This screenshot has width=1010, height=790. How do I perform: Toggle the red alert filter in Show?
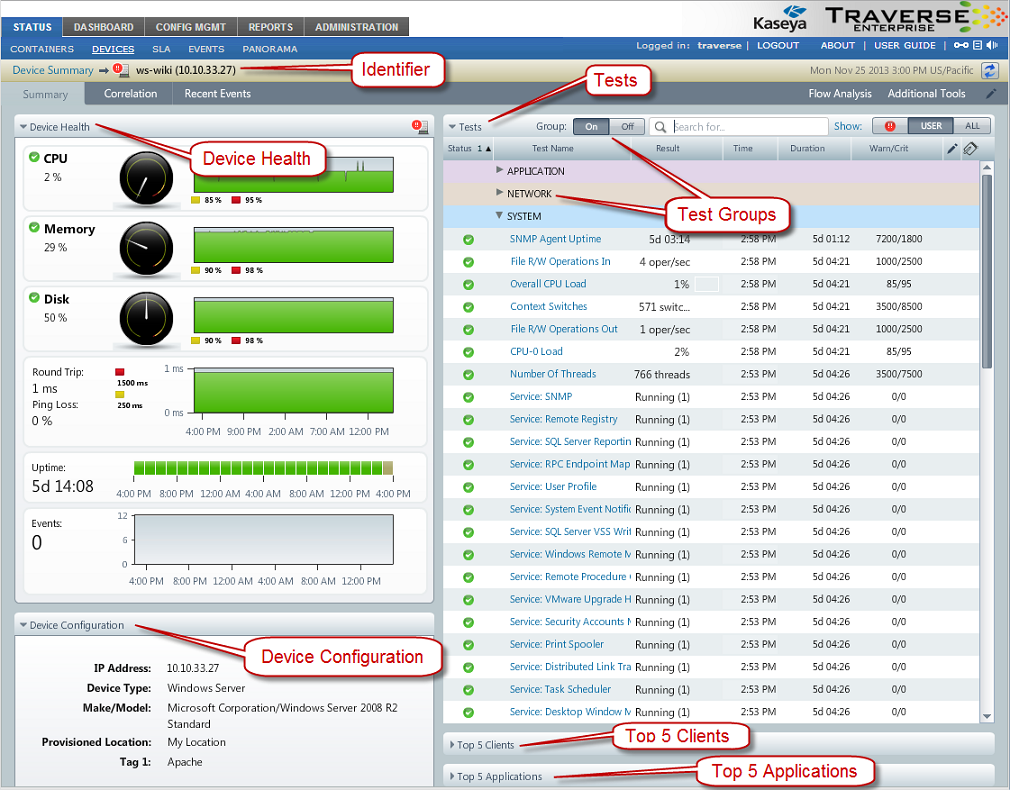pyautogui.click(x=890, y=127)
